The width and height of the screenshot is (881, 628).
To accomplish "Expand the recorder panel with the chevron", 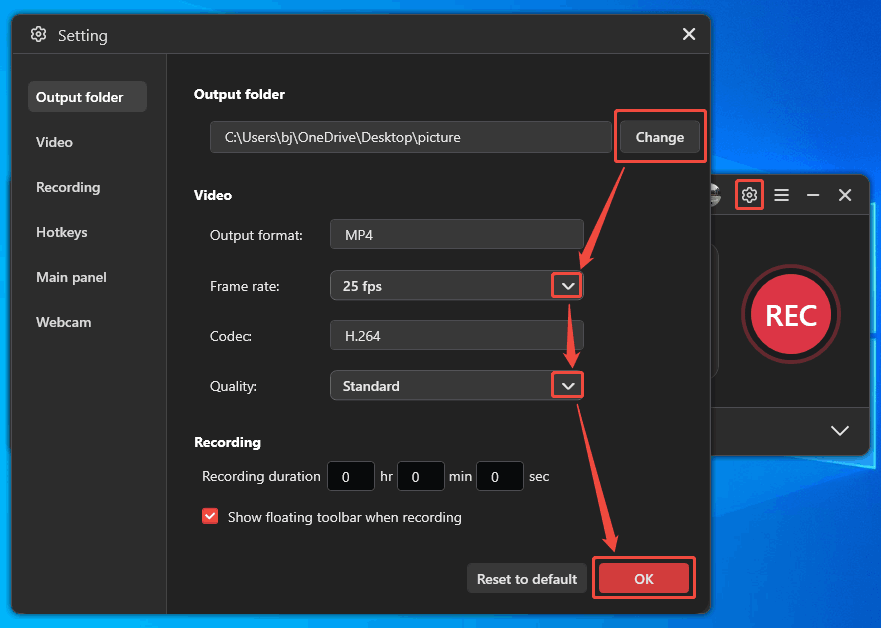I will click(x=839, y=431).
